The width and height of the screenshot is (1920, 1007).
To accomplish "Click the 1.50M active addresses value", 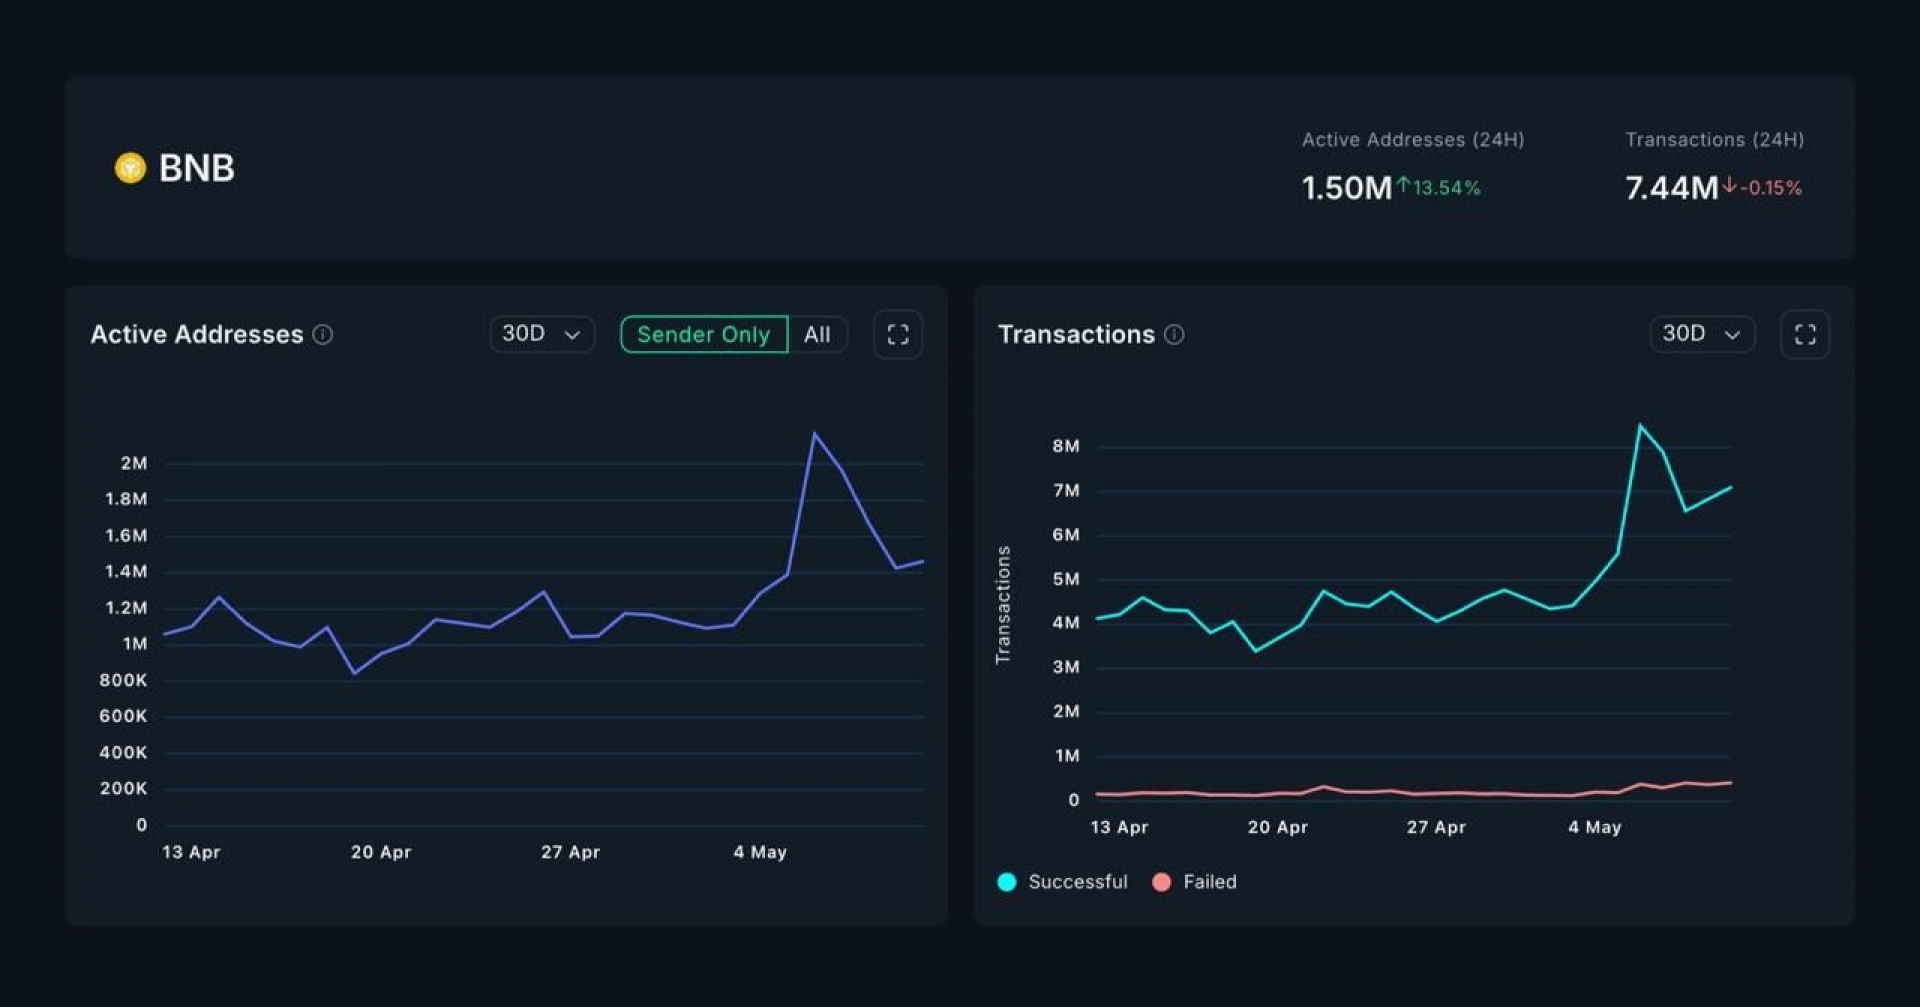I will tap(1346, 188).
